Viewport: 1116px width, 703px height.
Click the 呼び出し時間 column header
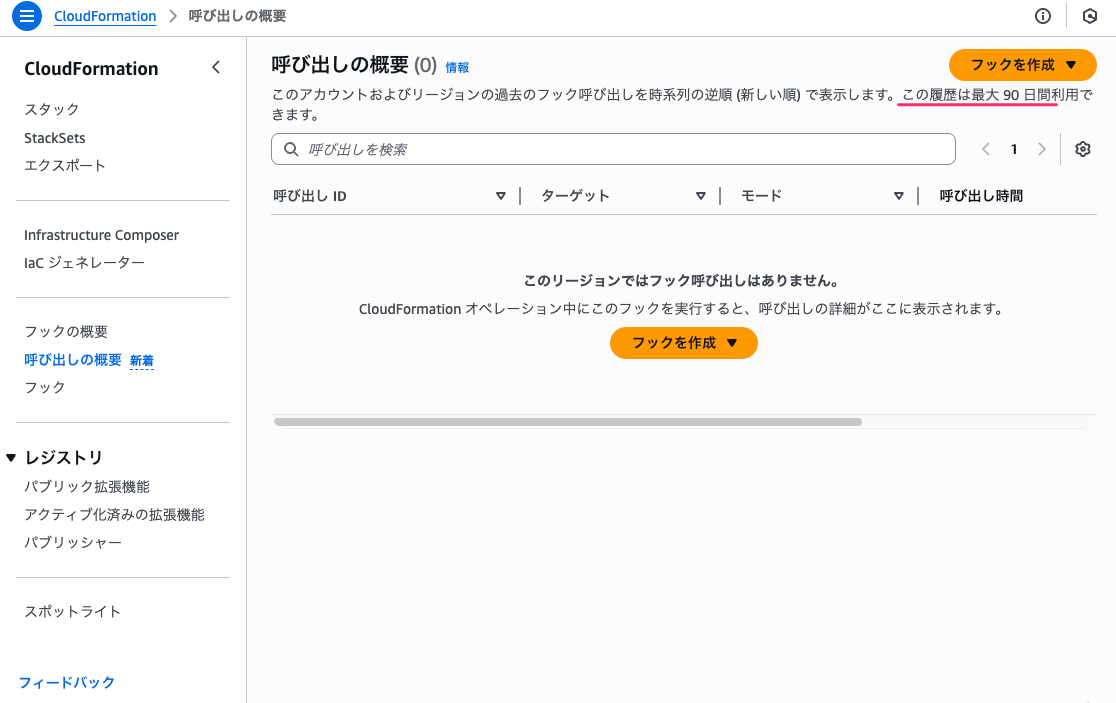[x=981, y=196]
